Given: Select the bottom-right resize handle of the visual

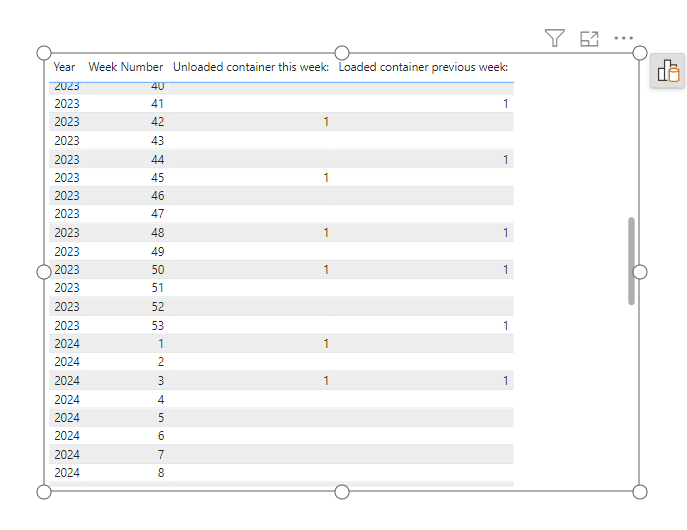Looking at the screenshot, I should click(x=640, y=492).
